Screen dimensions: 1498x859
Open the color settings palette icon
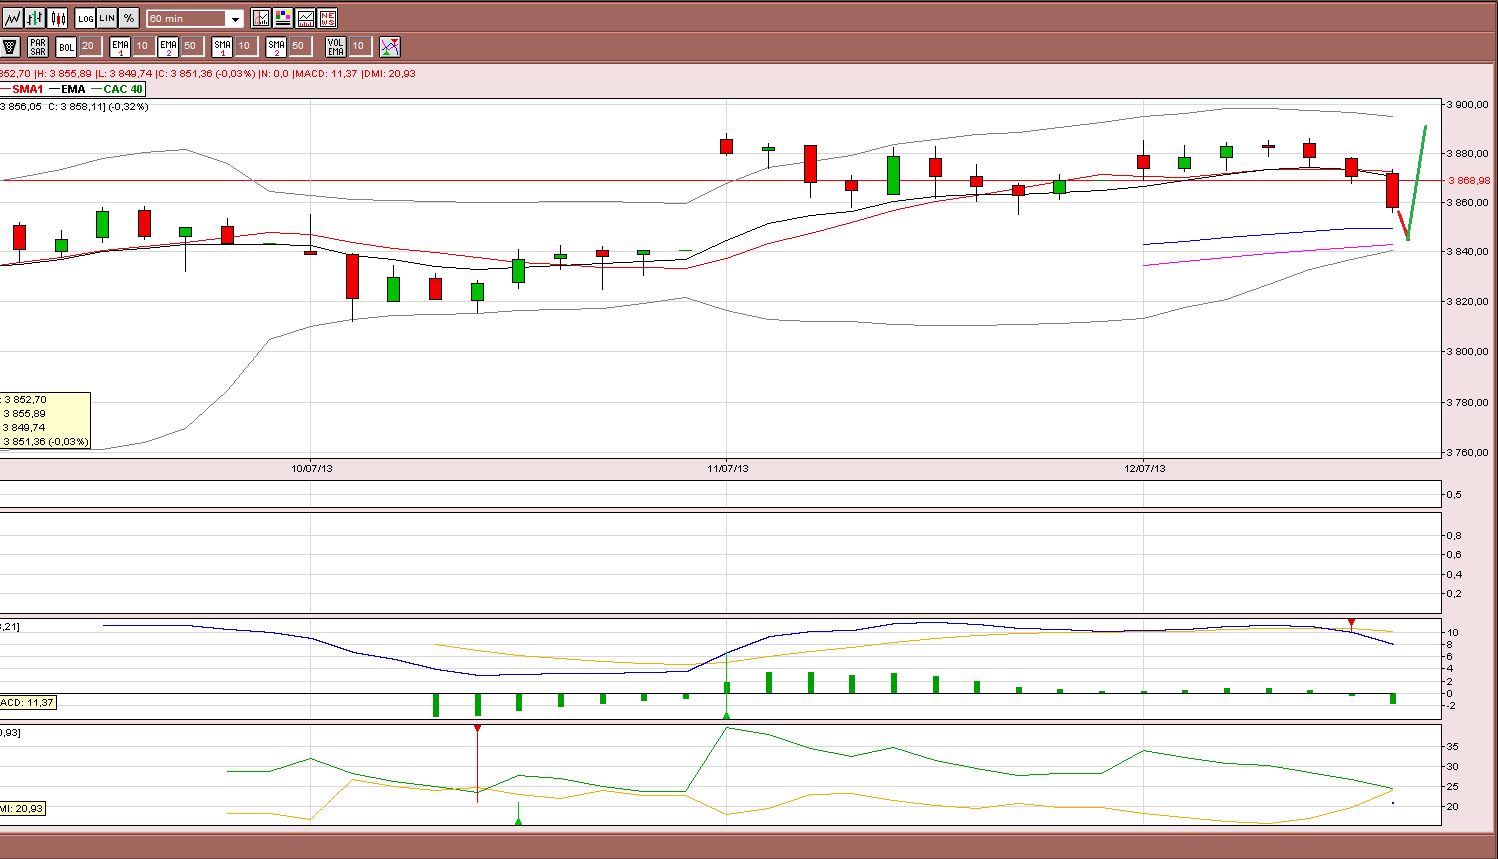pyautogui.click(x=283, y=18)
